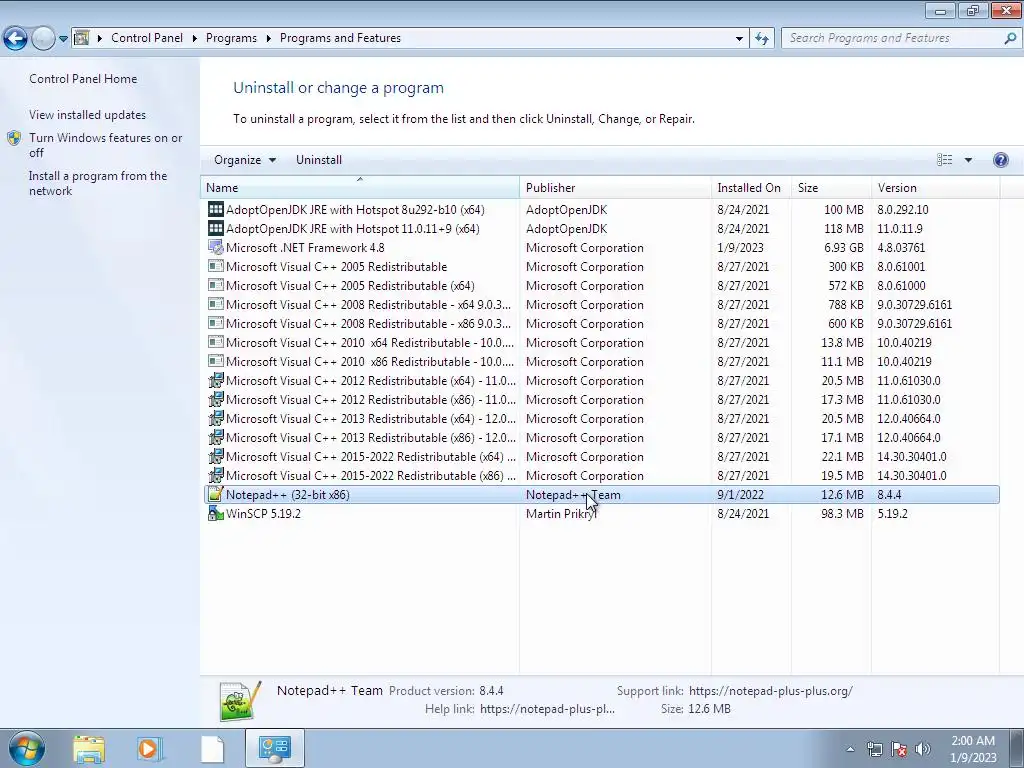Click the 1/9/2023 installed date cell
Screen dimensions: 1024x768
(x=740, y=248)
